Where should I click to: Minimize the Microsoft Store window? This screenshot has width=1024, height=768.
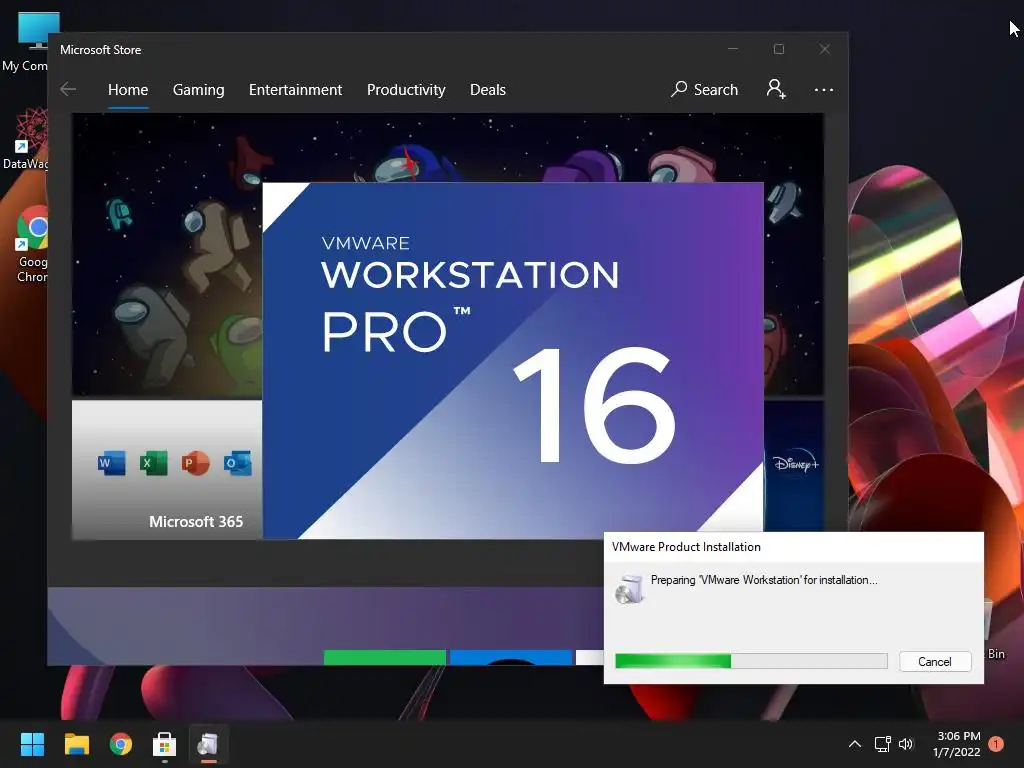pos(733,49)
